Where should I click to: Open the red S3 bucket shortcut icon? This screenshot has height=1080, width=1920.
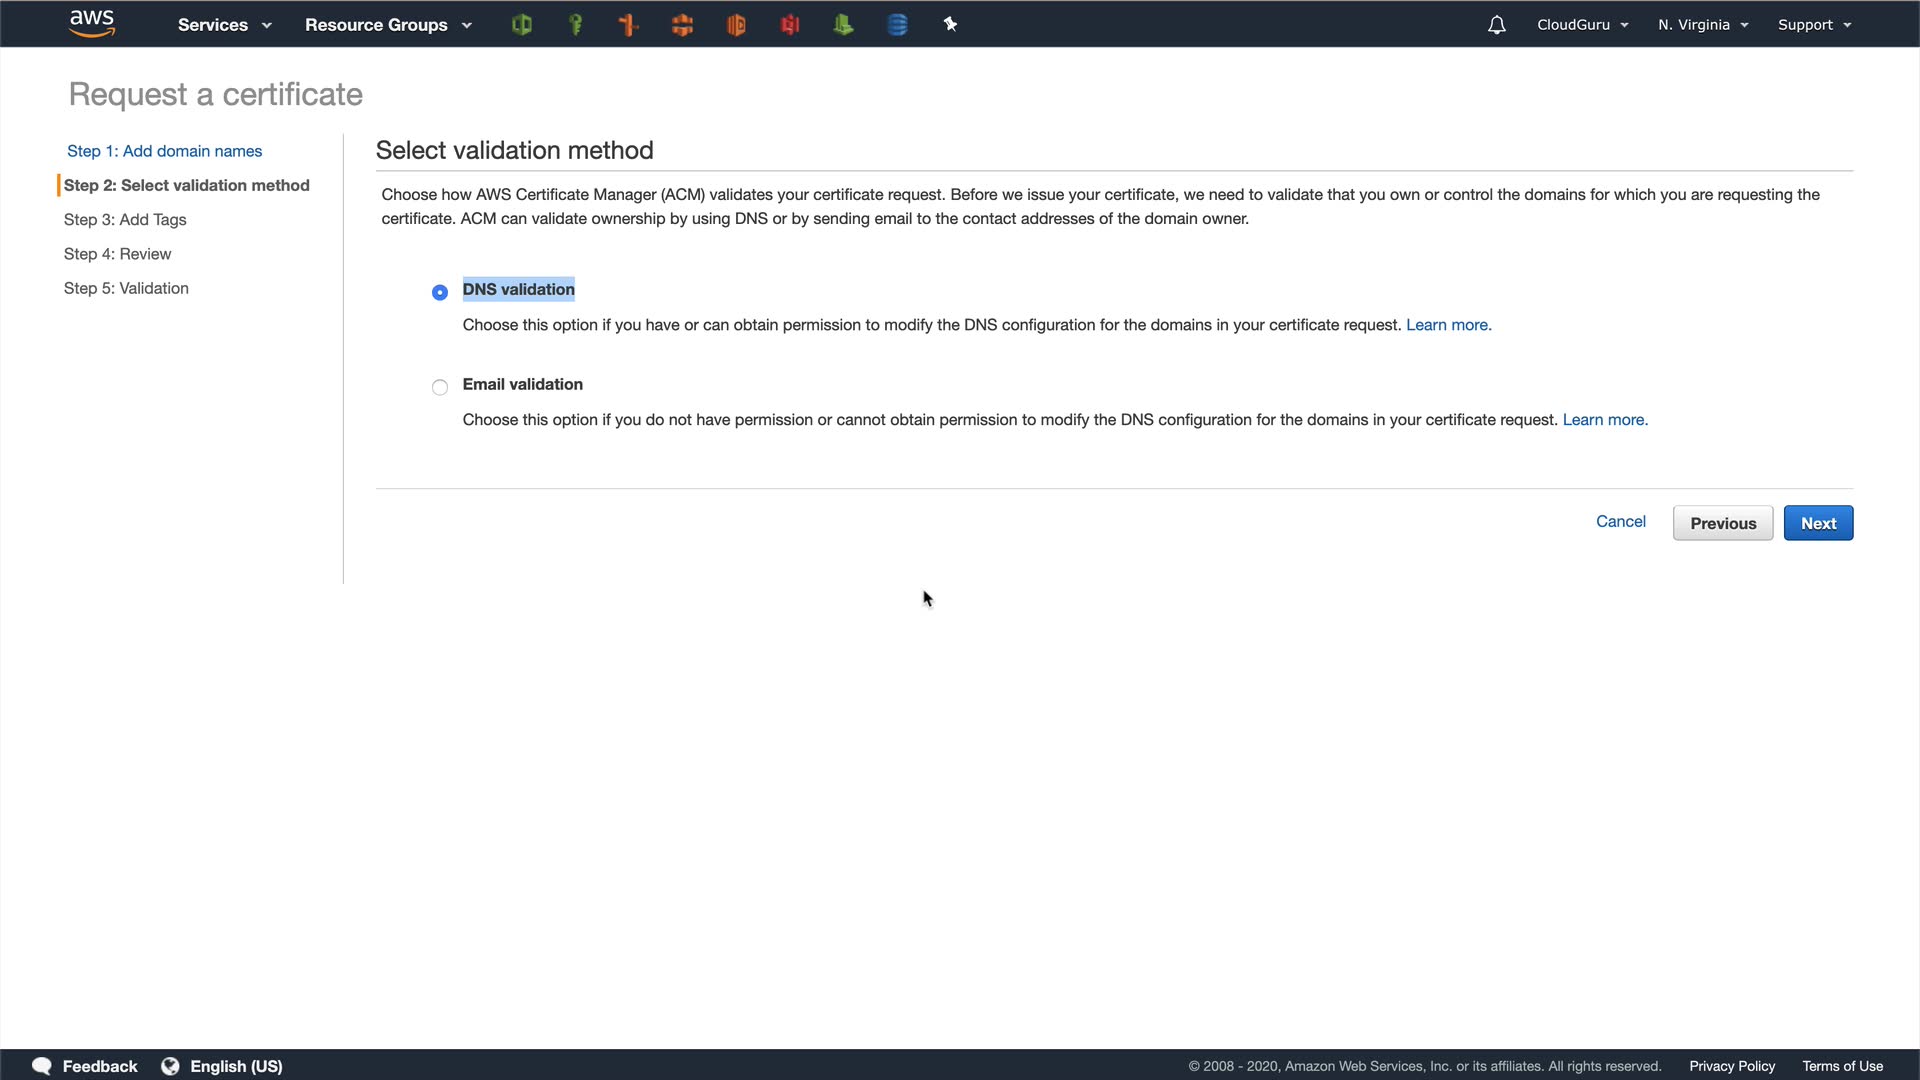pyautogui.click(x=790, y=25)
